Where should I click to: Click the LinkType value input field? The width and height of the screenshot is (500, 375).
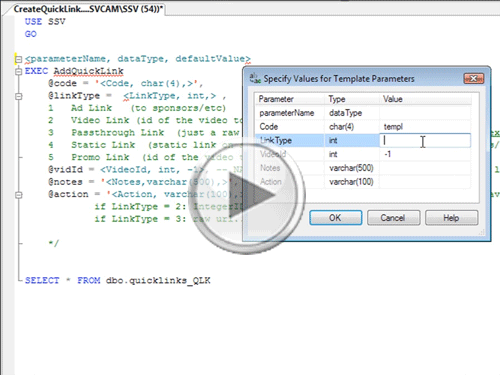click(425, 140)
